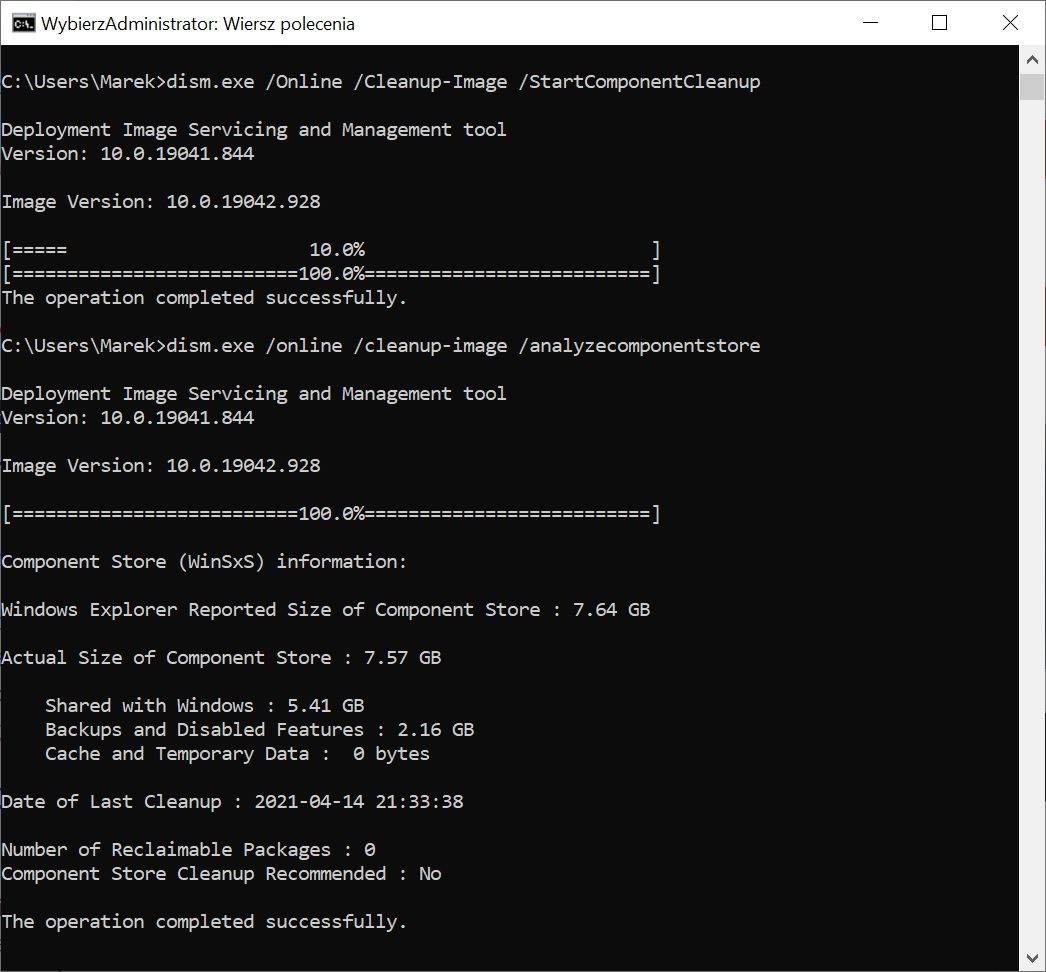Click 'Backups and Disabled Features' line
1046x972 pixels.
coord(259,730)
